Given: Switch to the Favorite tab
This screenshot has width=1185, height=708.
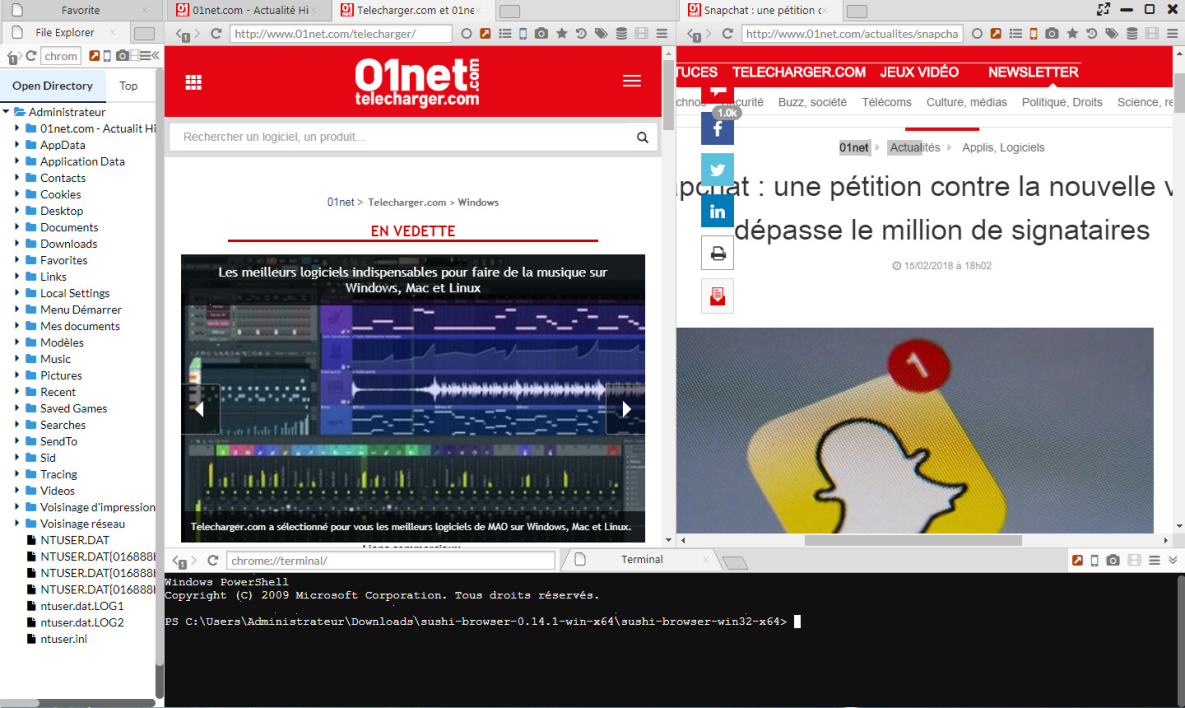Looking at the screenshot, I should 80,10.
